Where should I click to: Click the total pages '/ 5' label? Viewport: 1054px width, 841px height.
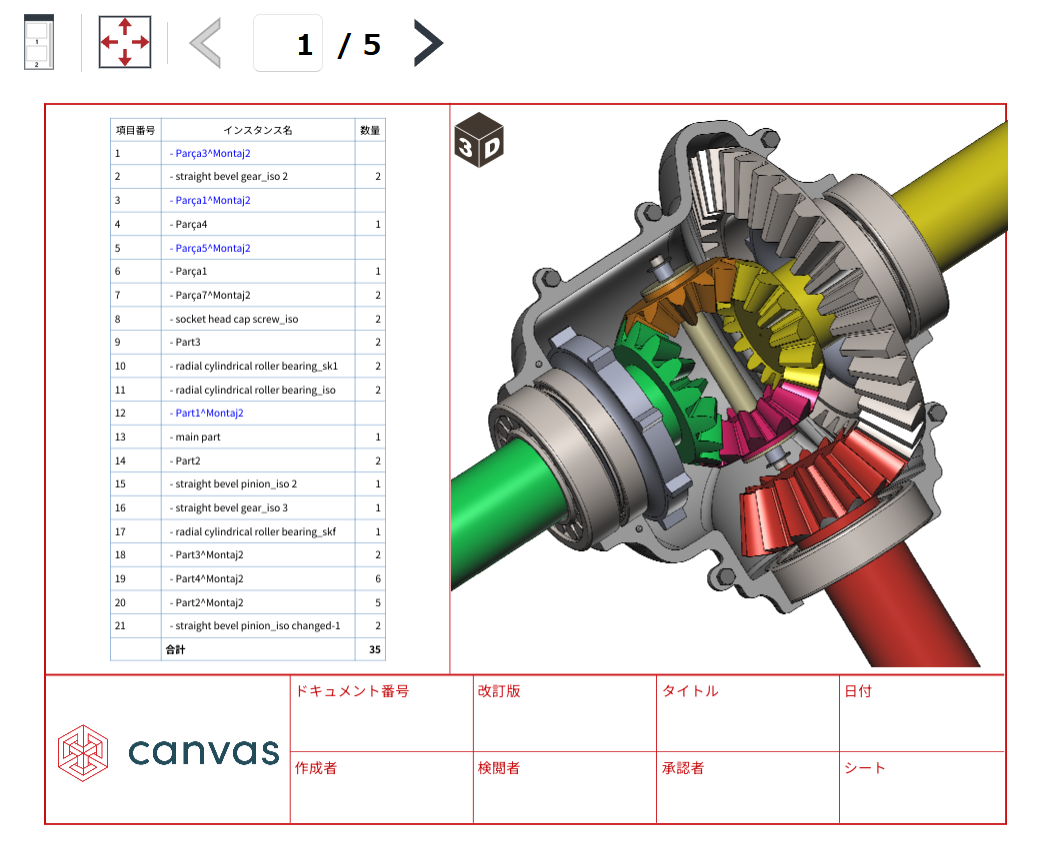[359, 45]
